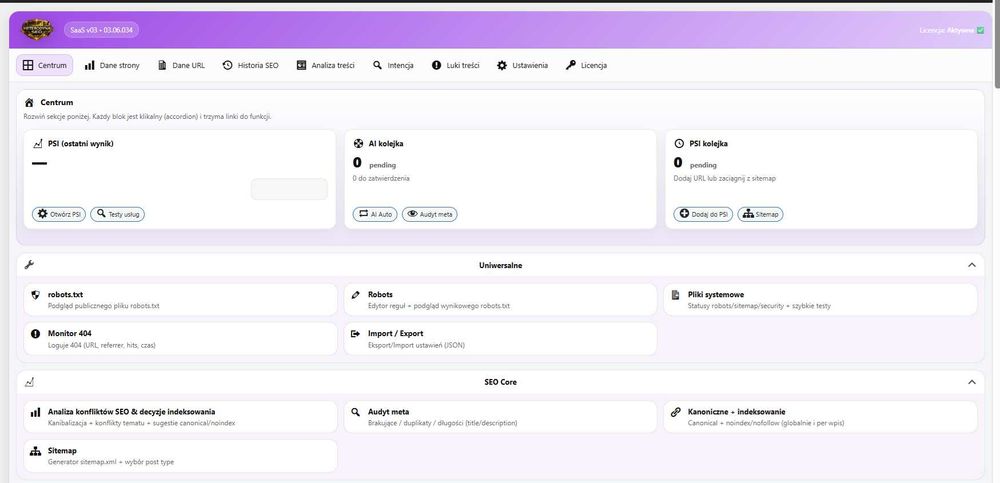Click the Sitemap card hierarchy icon
Viewport: 1000px width, 483px height.
tap(36, 451)
